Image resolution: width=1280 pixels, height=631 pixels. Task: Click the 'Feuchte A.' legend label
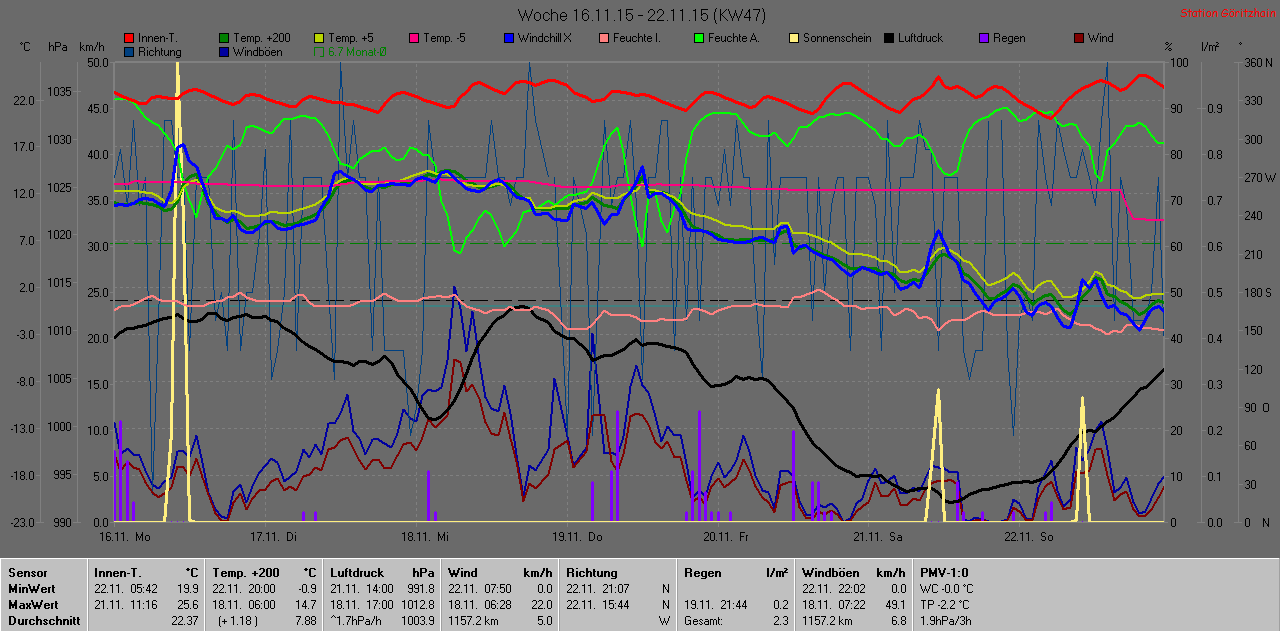[734, 38]
